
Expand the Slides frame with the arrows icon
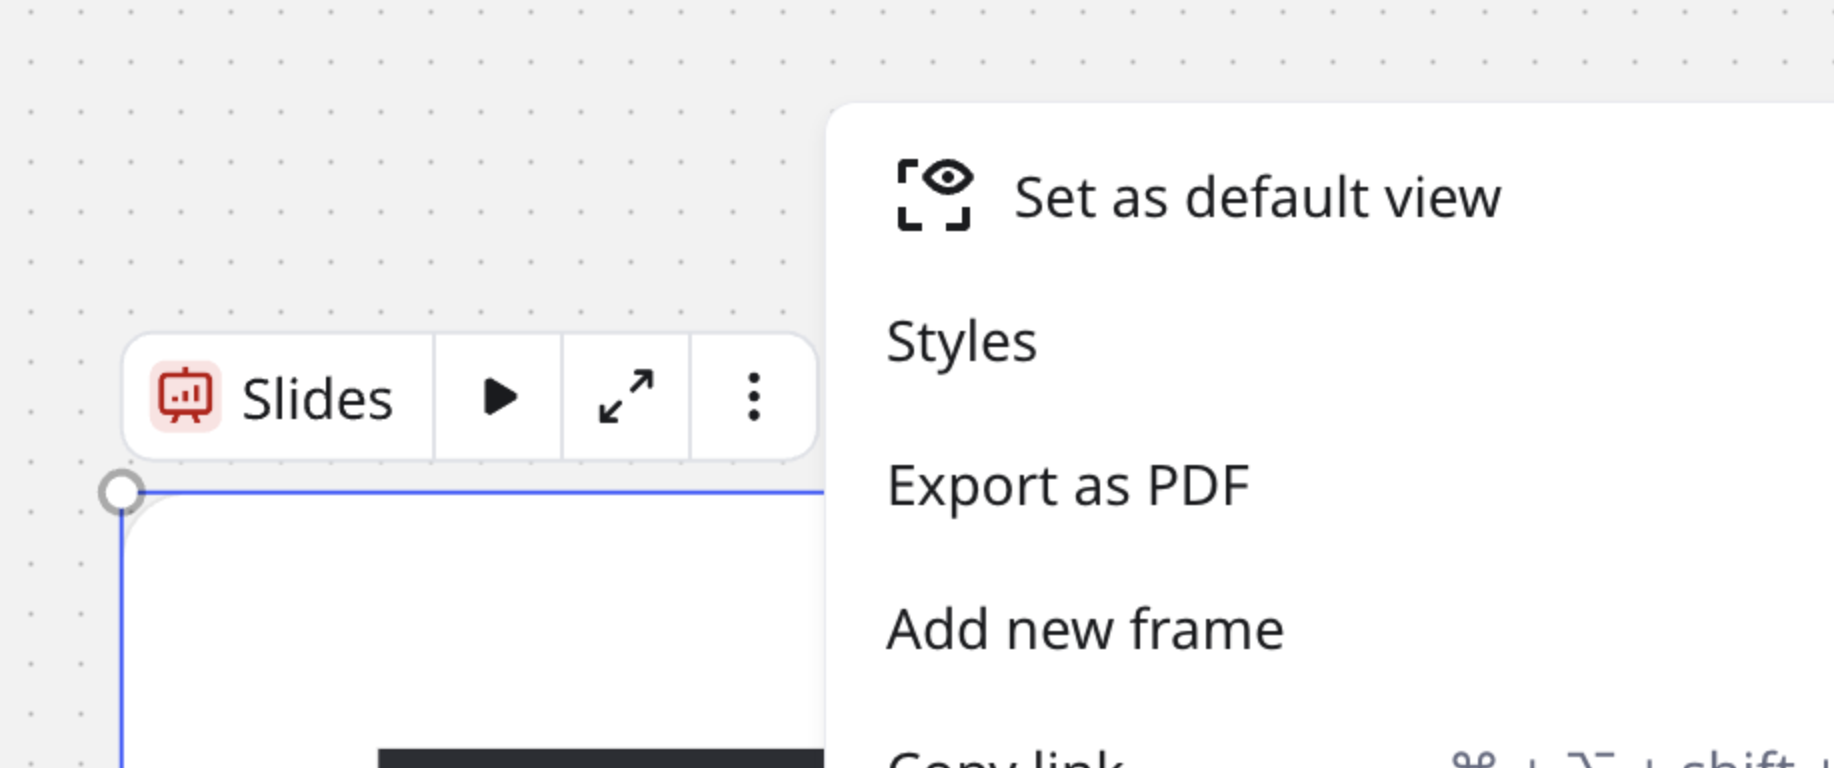pos(626,397)
